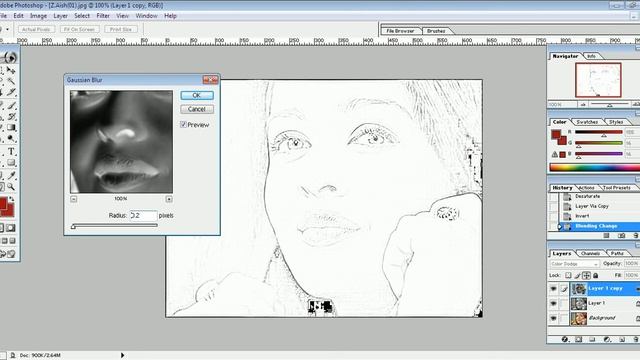Hide Layer 1 visibility eye
Image resolution: width=640 pixels, height=360 pixels.
click(553, 303)
